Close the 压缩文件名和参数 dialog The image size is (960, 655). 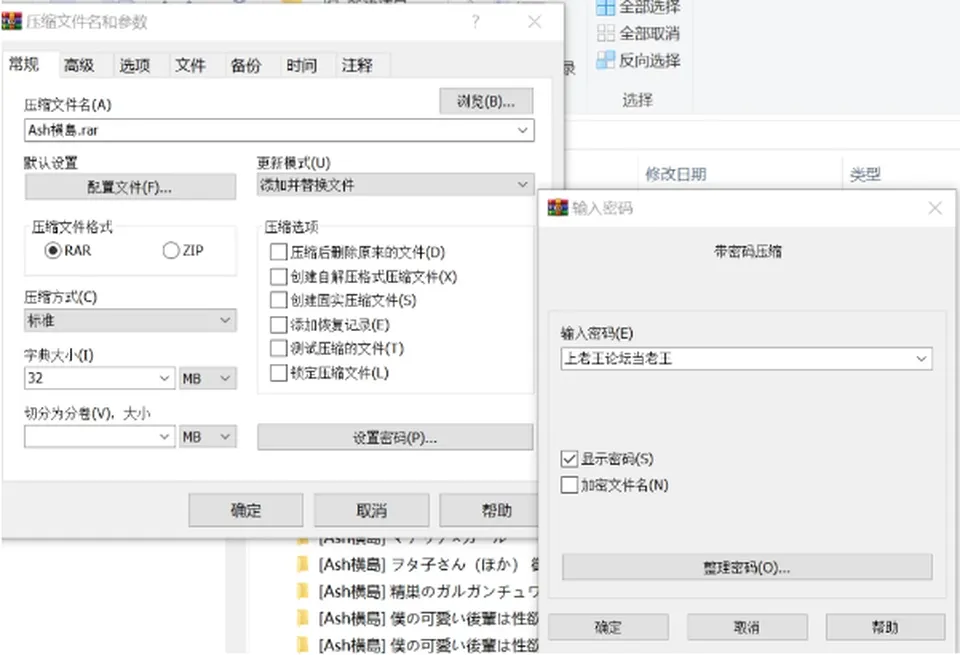tap(534, 22)
